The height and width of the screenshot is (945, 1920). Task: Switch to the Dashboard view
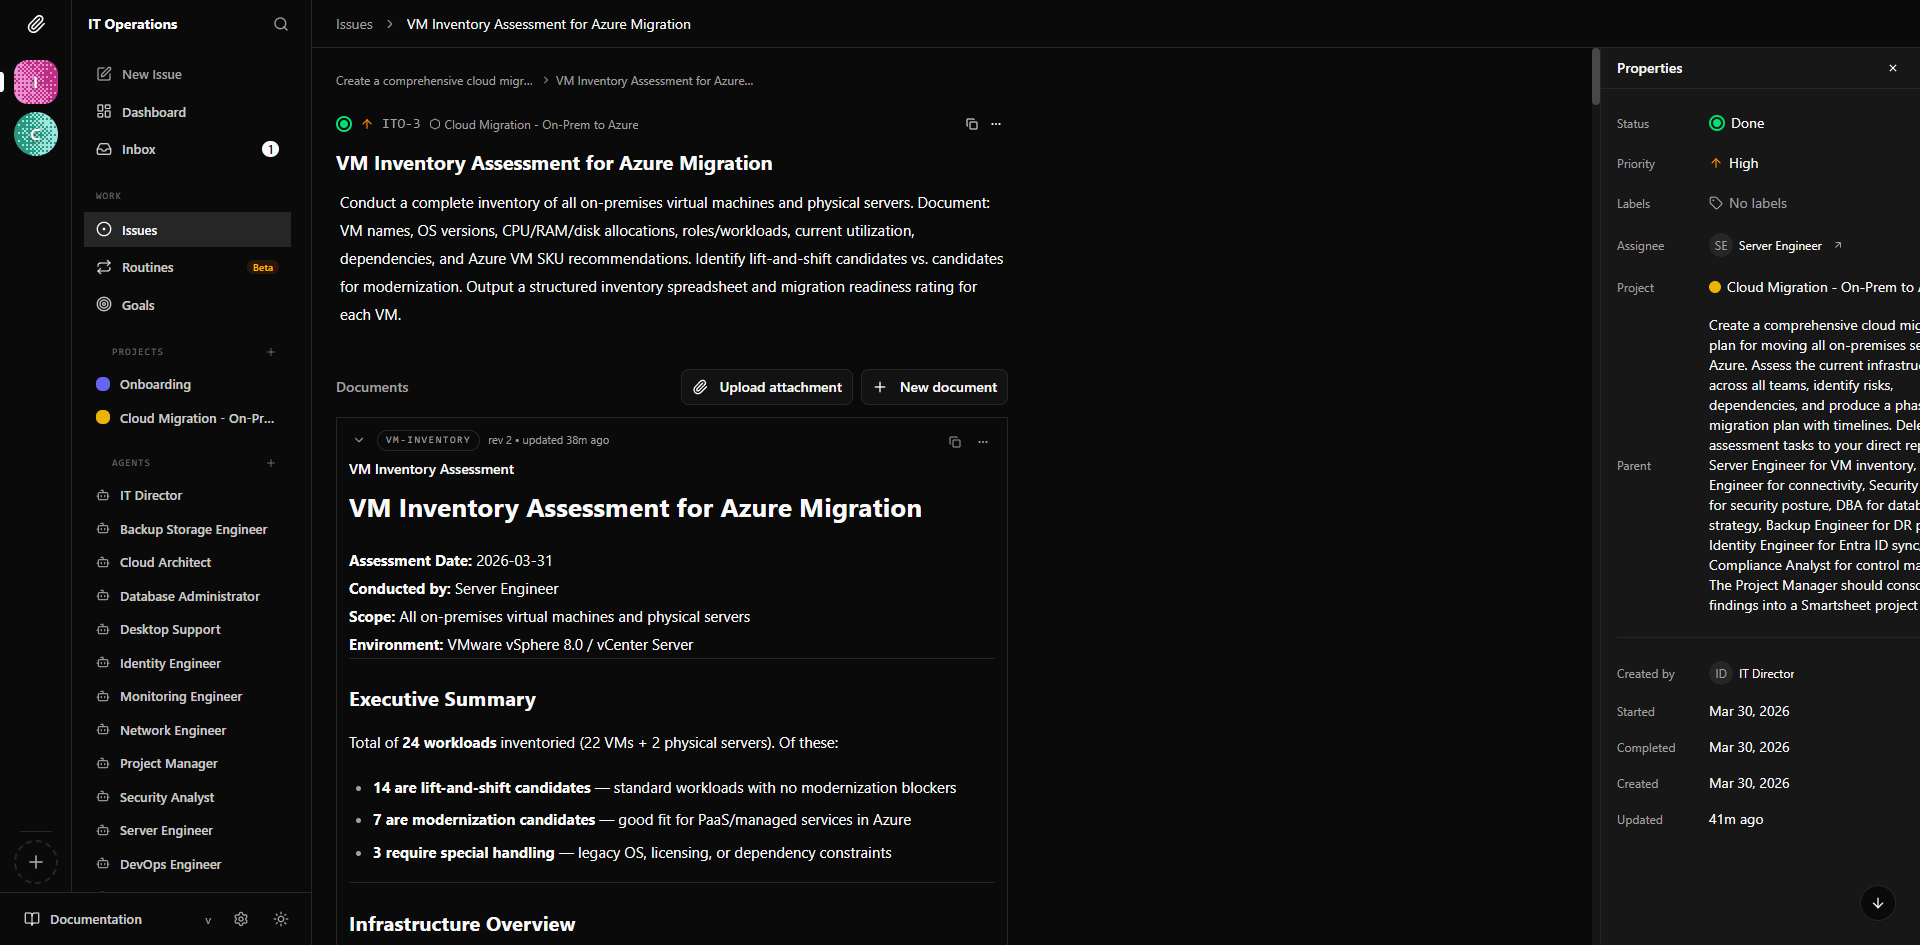pos(153,112)
